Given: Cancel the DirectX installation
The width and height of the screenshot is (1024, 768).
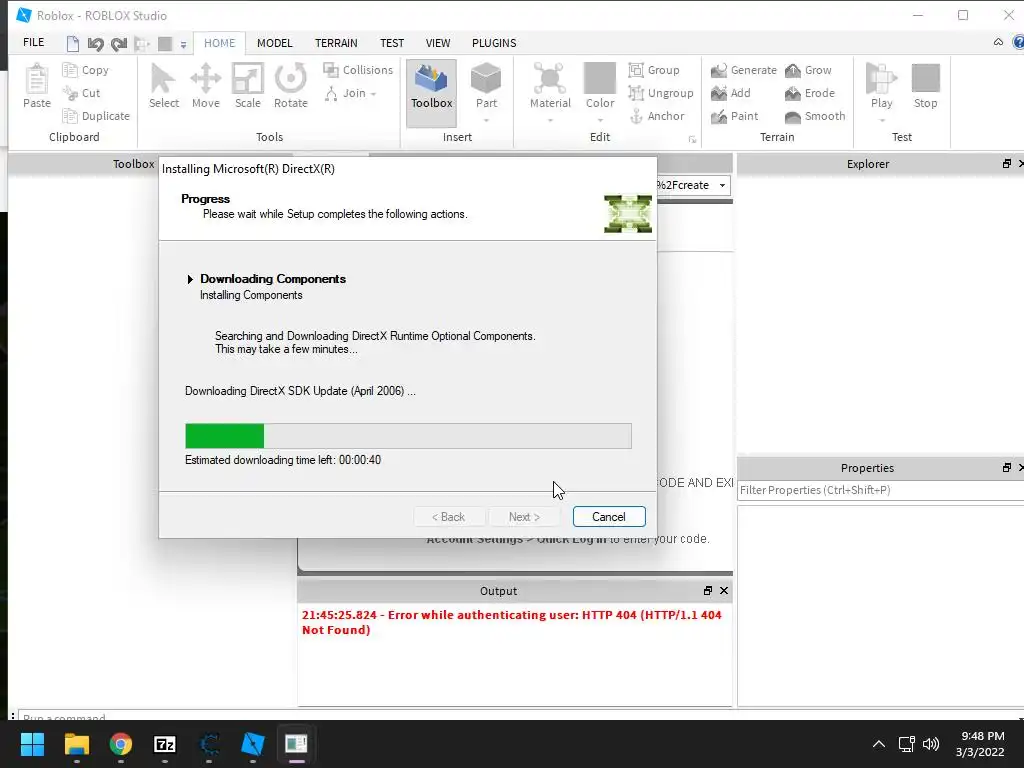Looking at the screenshot, I should coord(609,517).
